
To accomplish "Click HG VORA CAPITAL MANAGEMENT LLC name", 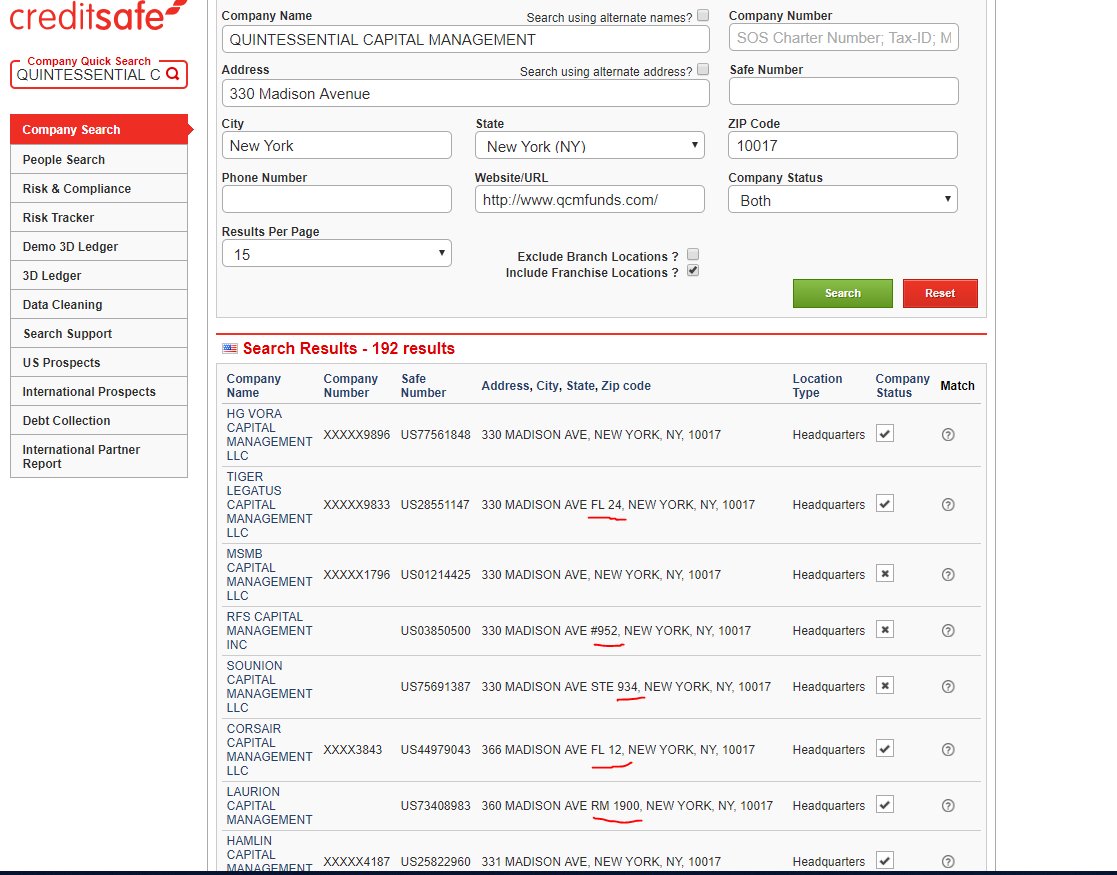I will 269,435.
